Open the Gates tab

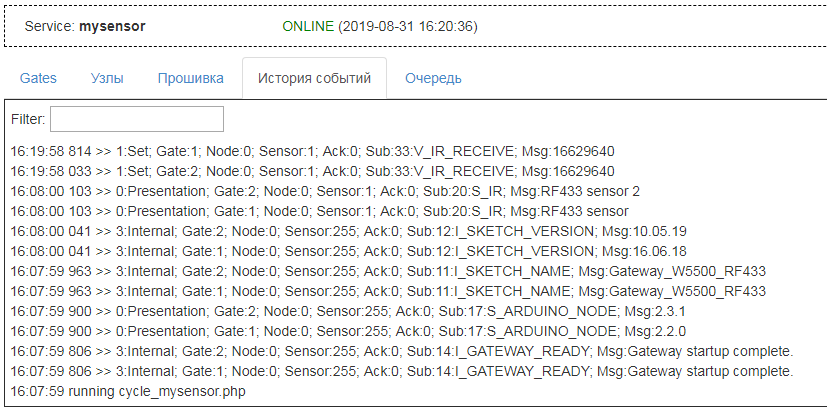tap(38, 78)
